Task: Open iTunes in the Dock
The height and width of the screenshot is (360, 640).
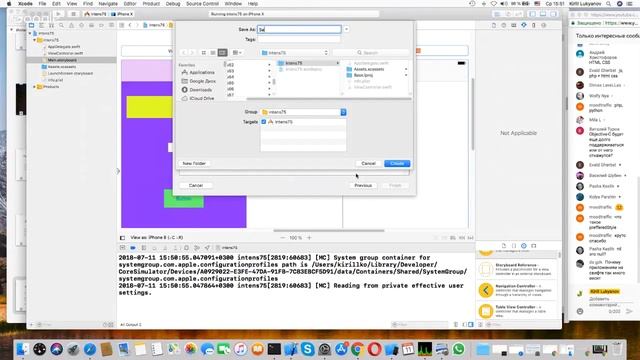Action: [x=240, y=349]
